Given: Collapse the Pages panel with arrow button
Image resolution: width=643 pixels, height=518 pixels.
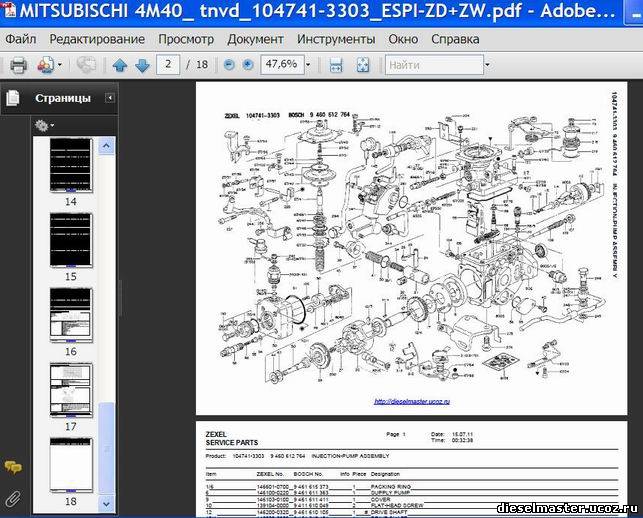Looking at the screenshot, I should click(x=109, y=98).
